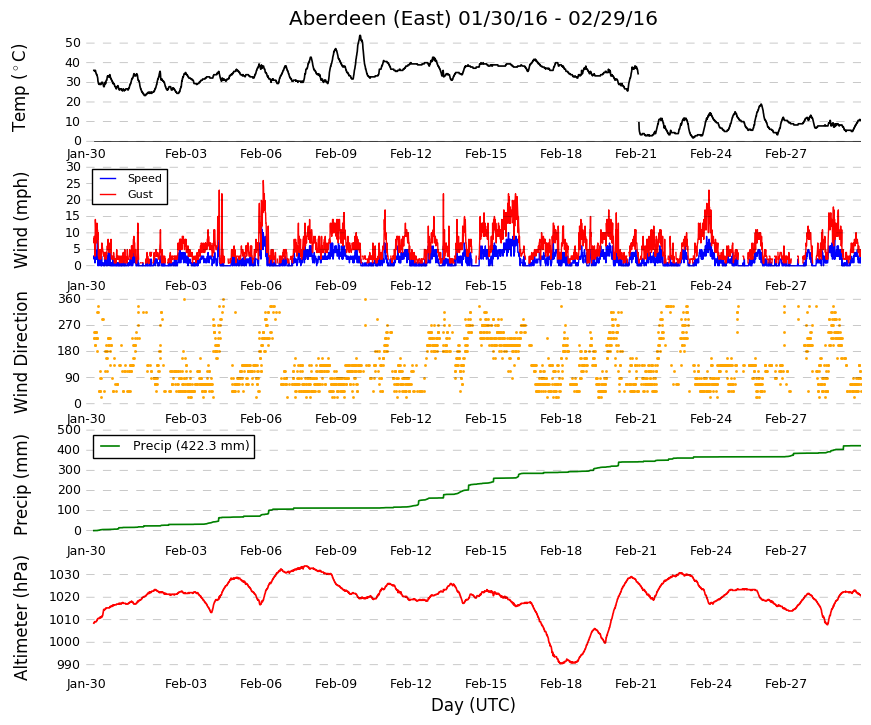The width and height of the screenshot is (871, 725).
Task: Click the blue Speed legend line
Action: point(108,179)
